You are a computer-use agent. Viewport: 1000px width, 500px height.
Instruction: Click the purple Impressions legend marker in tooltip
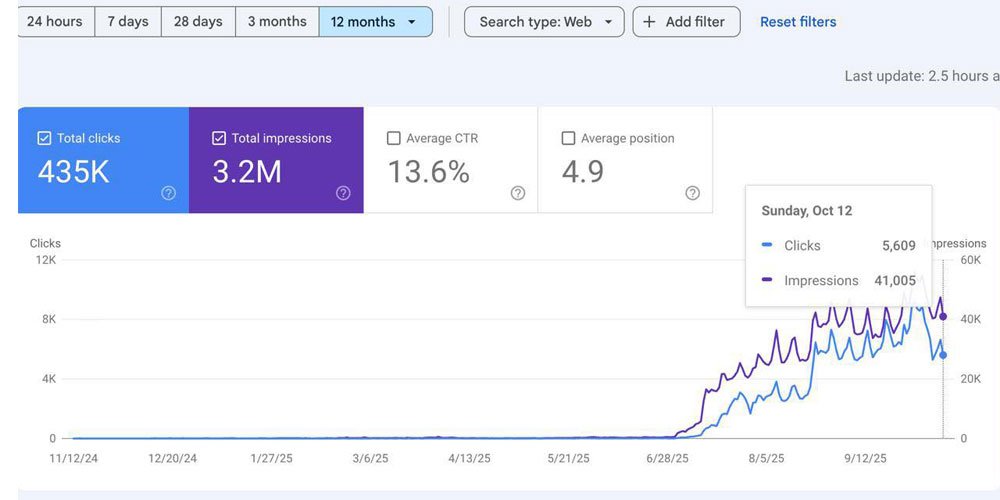point(767,280)
